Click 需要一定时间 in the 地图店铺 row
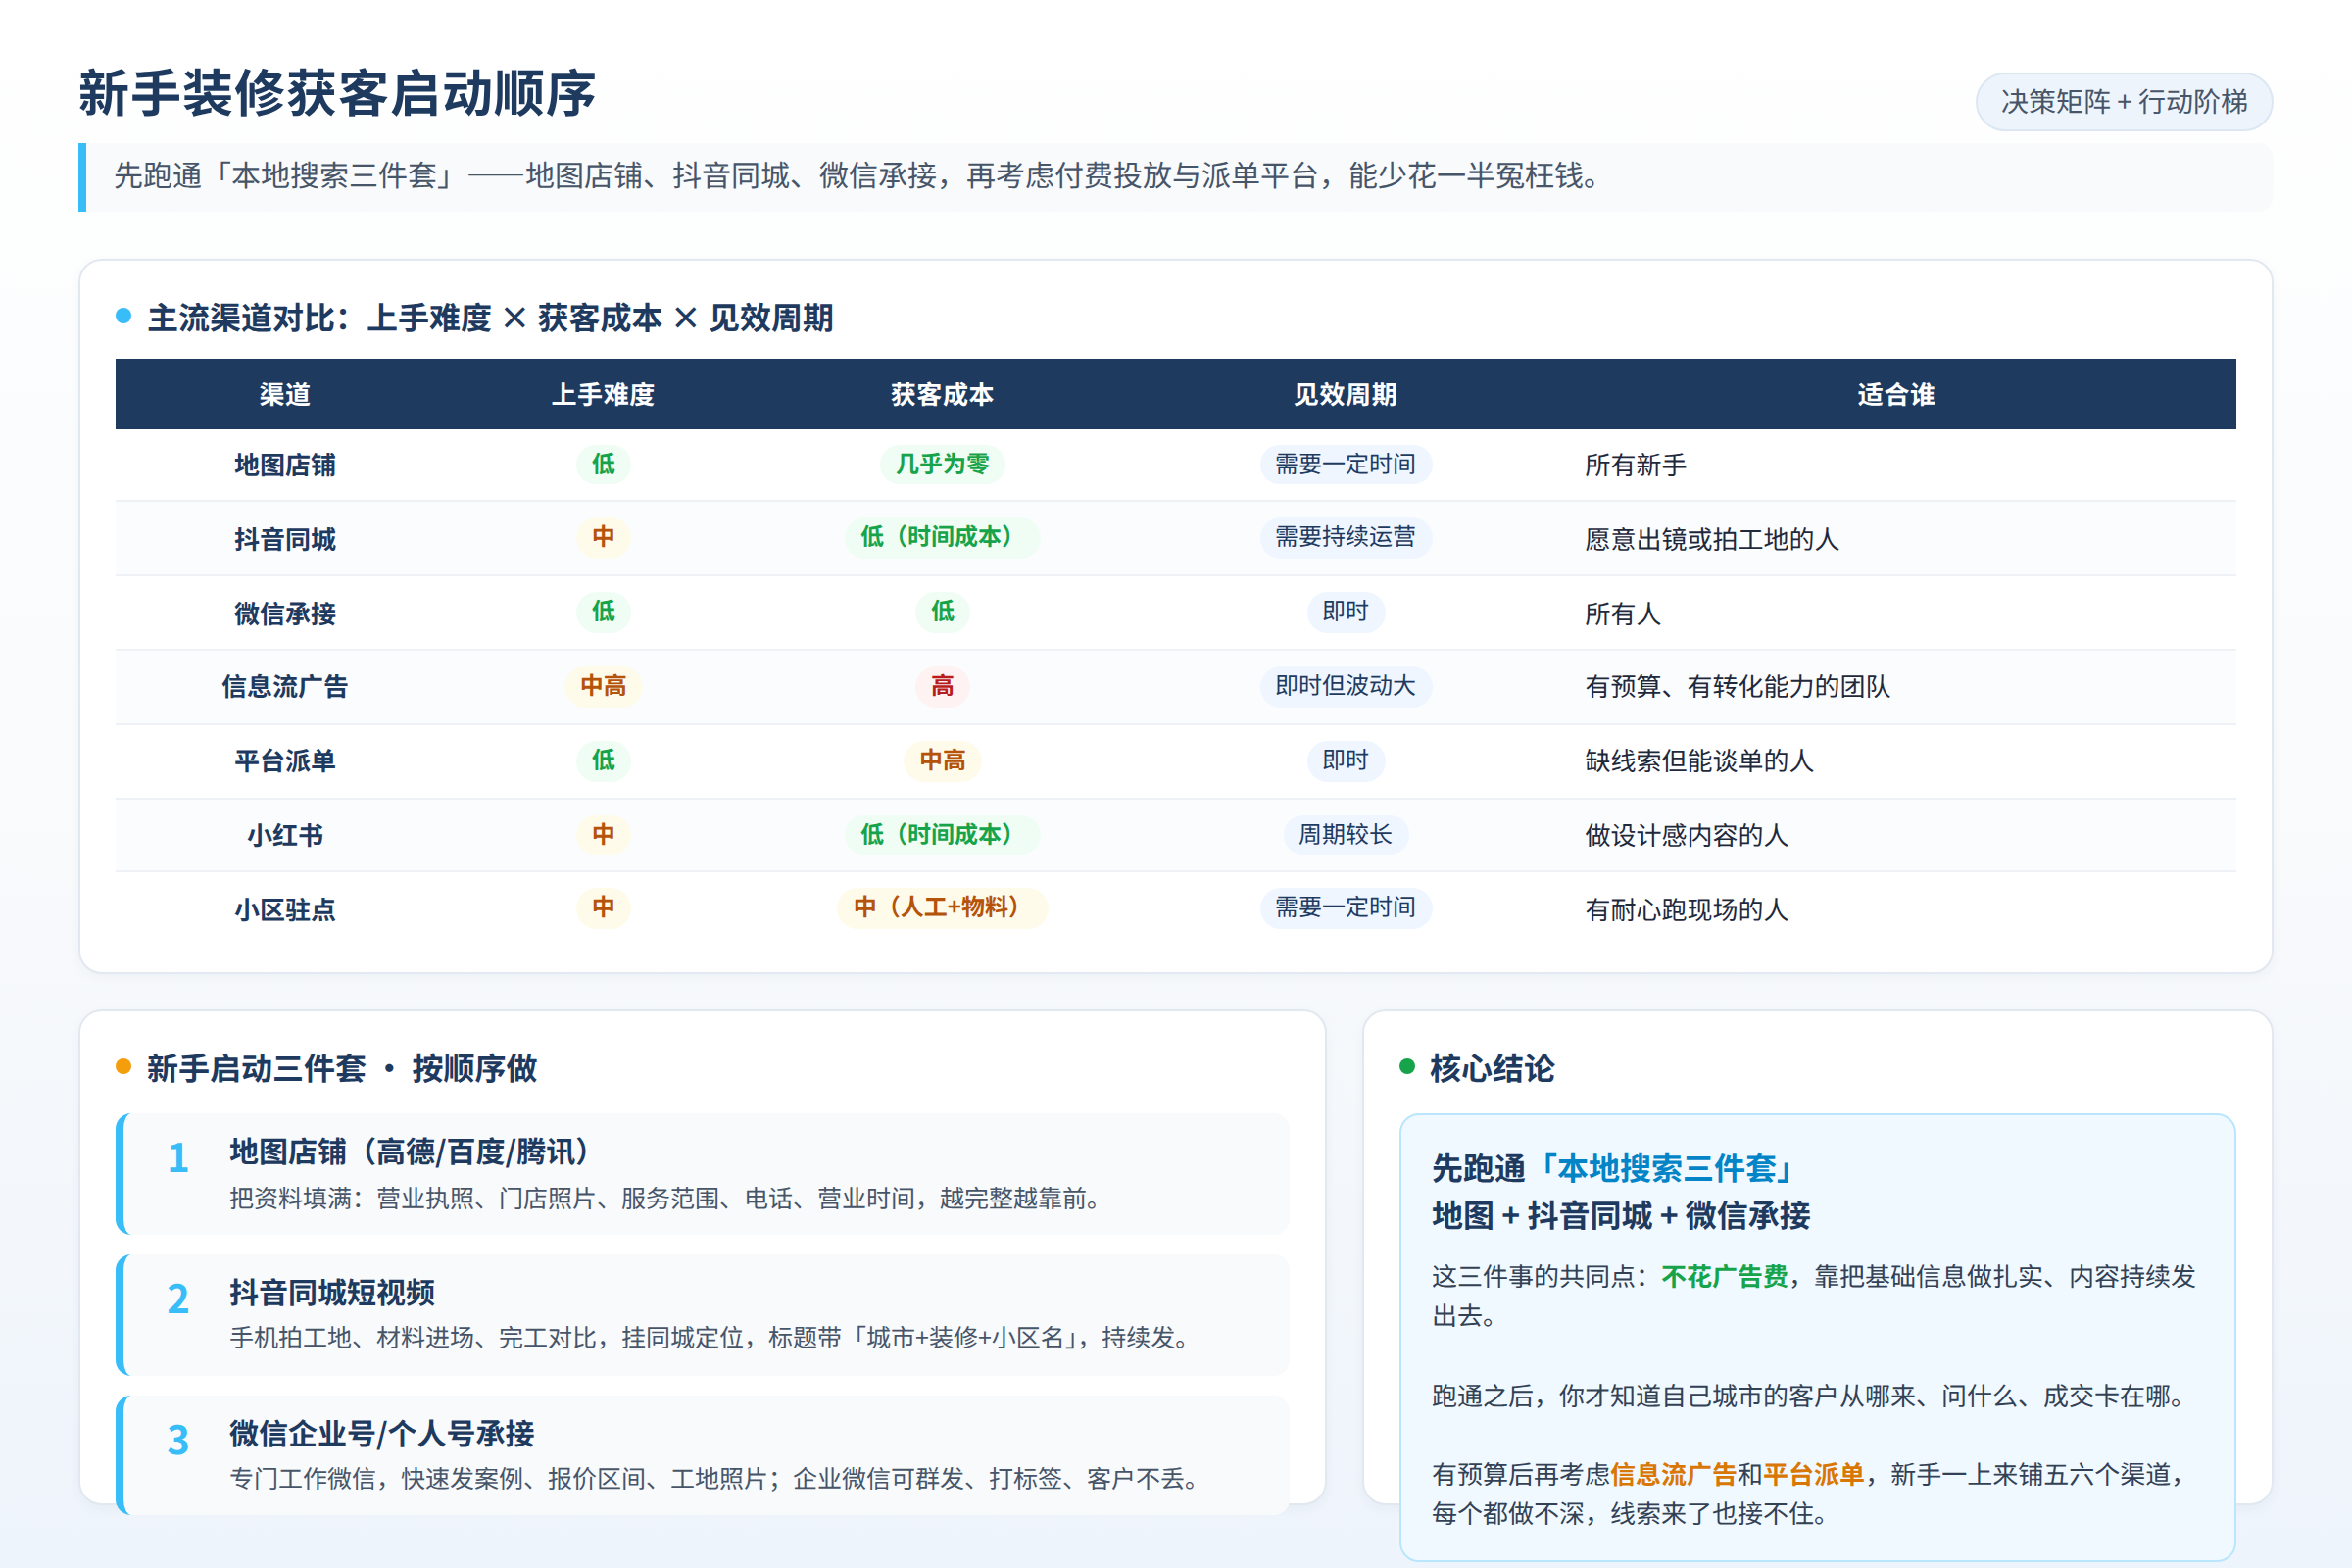 (1345, 464)
